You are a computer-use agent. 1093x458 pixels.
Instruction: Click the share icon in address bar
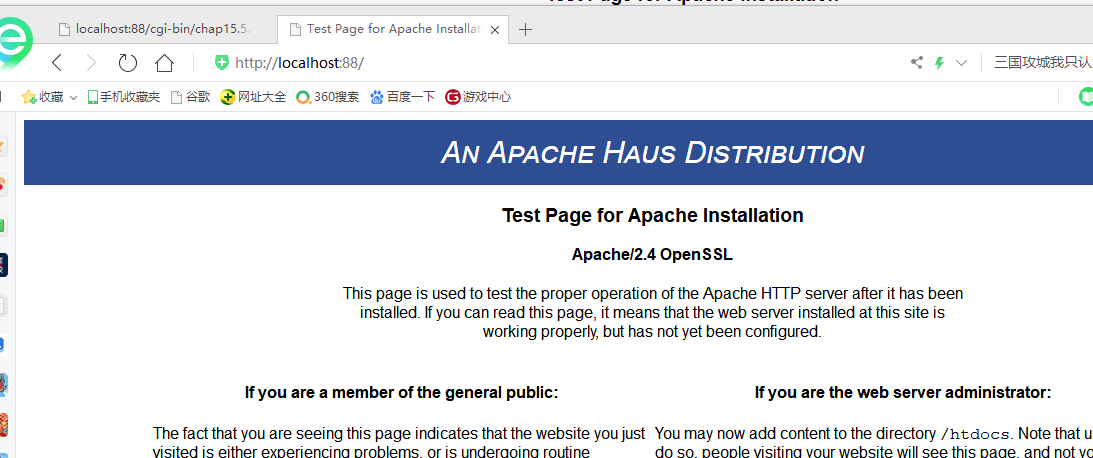click(x=917, y=63)
